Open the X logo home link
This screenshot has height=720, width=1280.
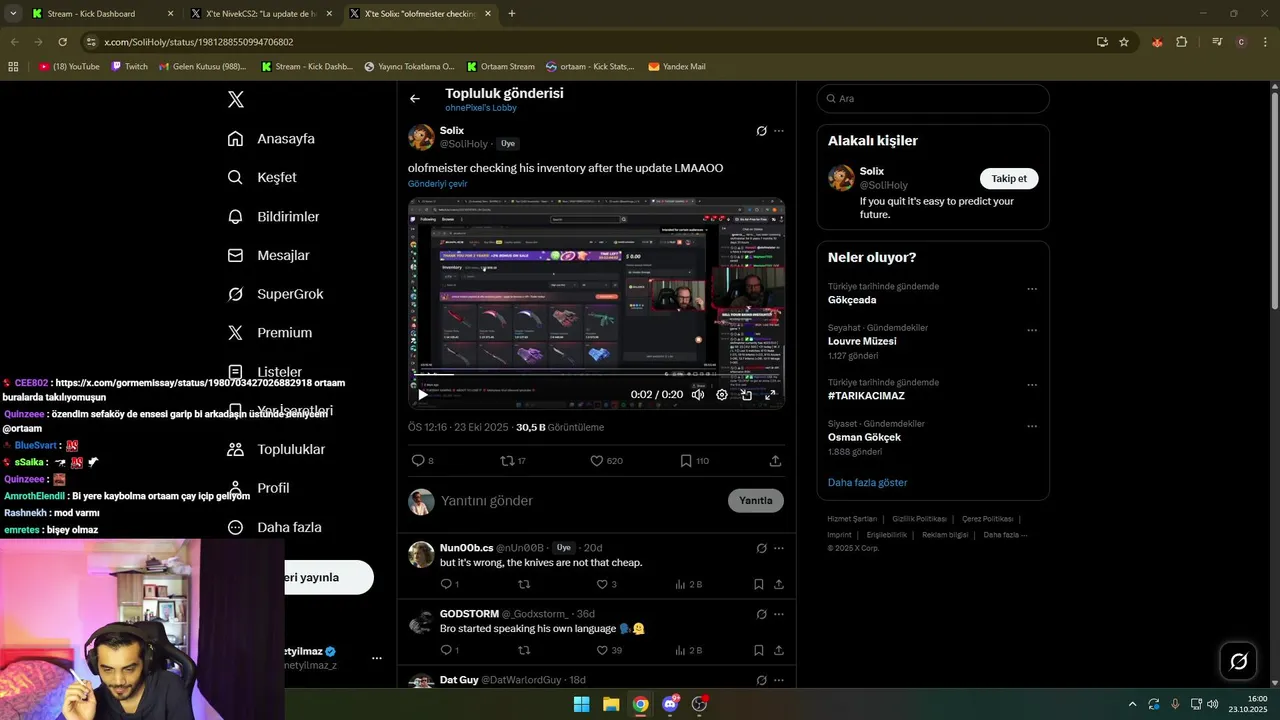tap(235, 99)
